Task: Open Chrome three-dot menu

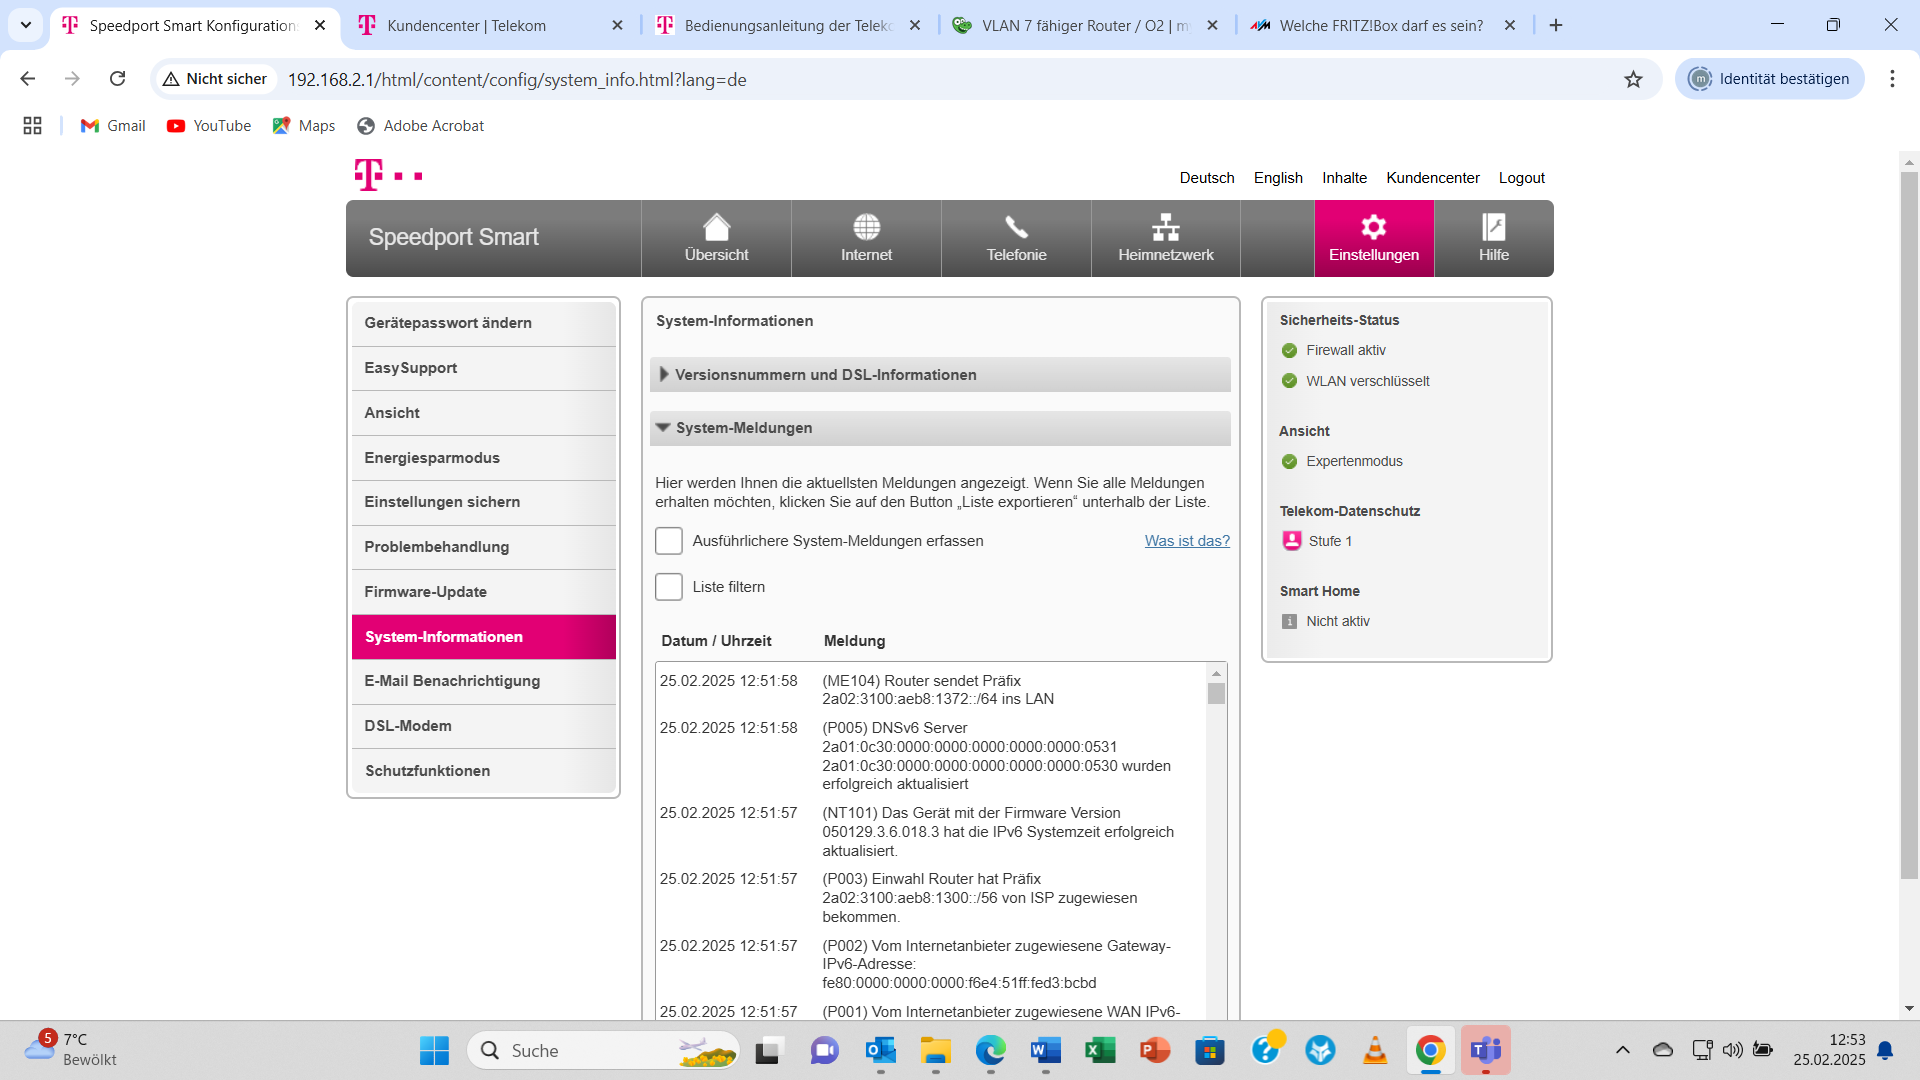Action: pos(1892,79)
